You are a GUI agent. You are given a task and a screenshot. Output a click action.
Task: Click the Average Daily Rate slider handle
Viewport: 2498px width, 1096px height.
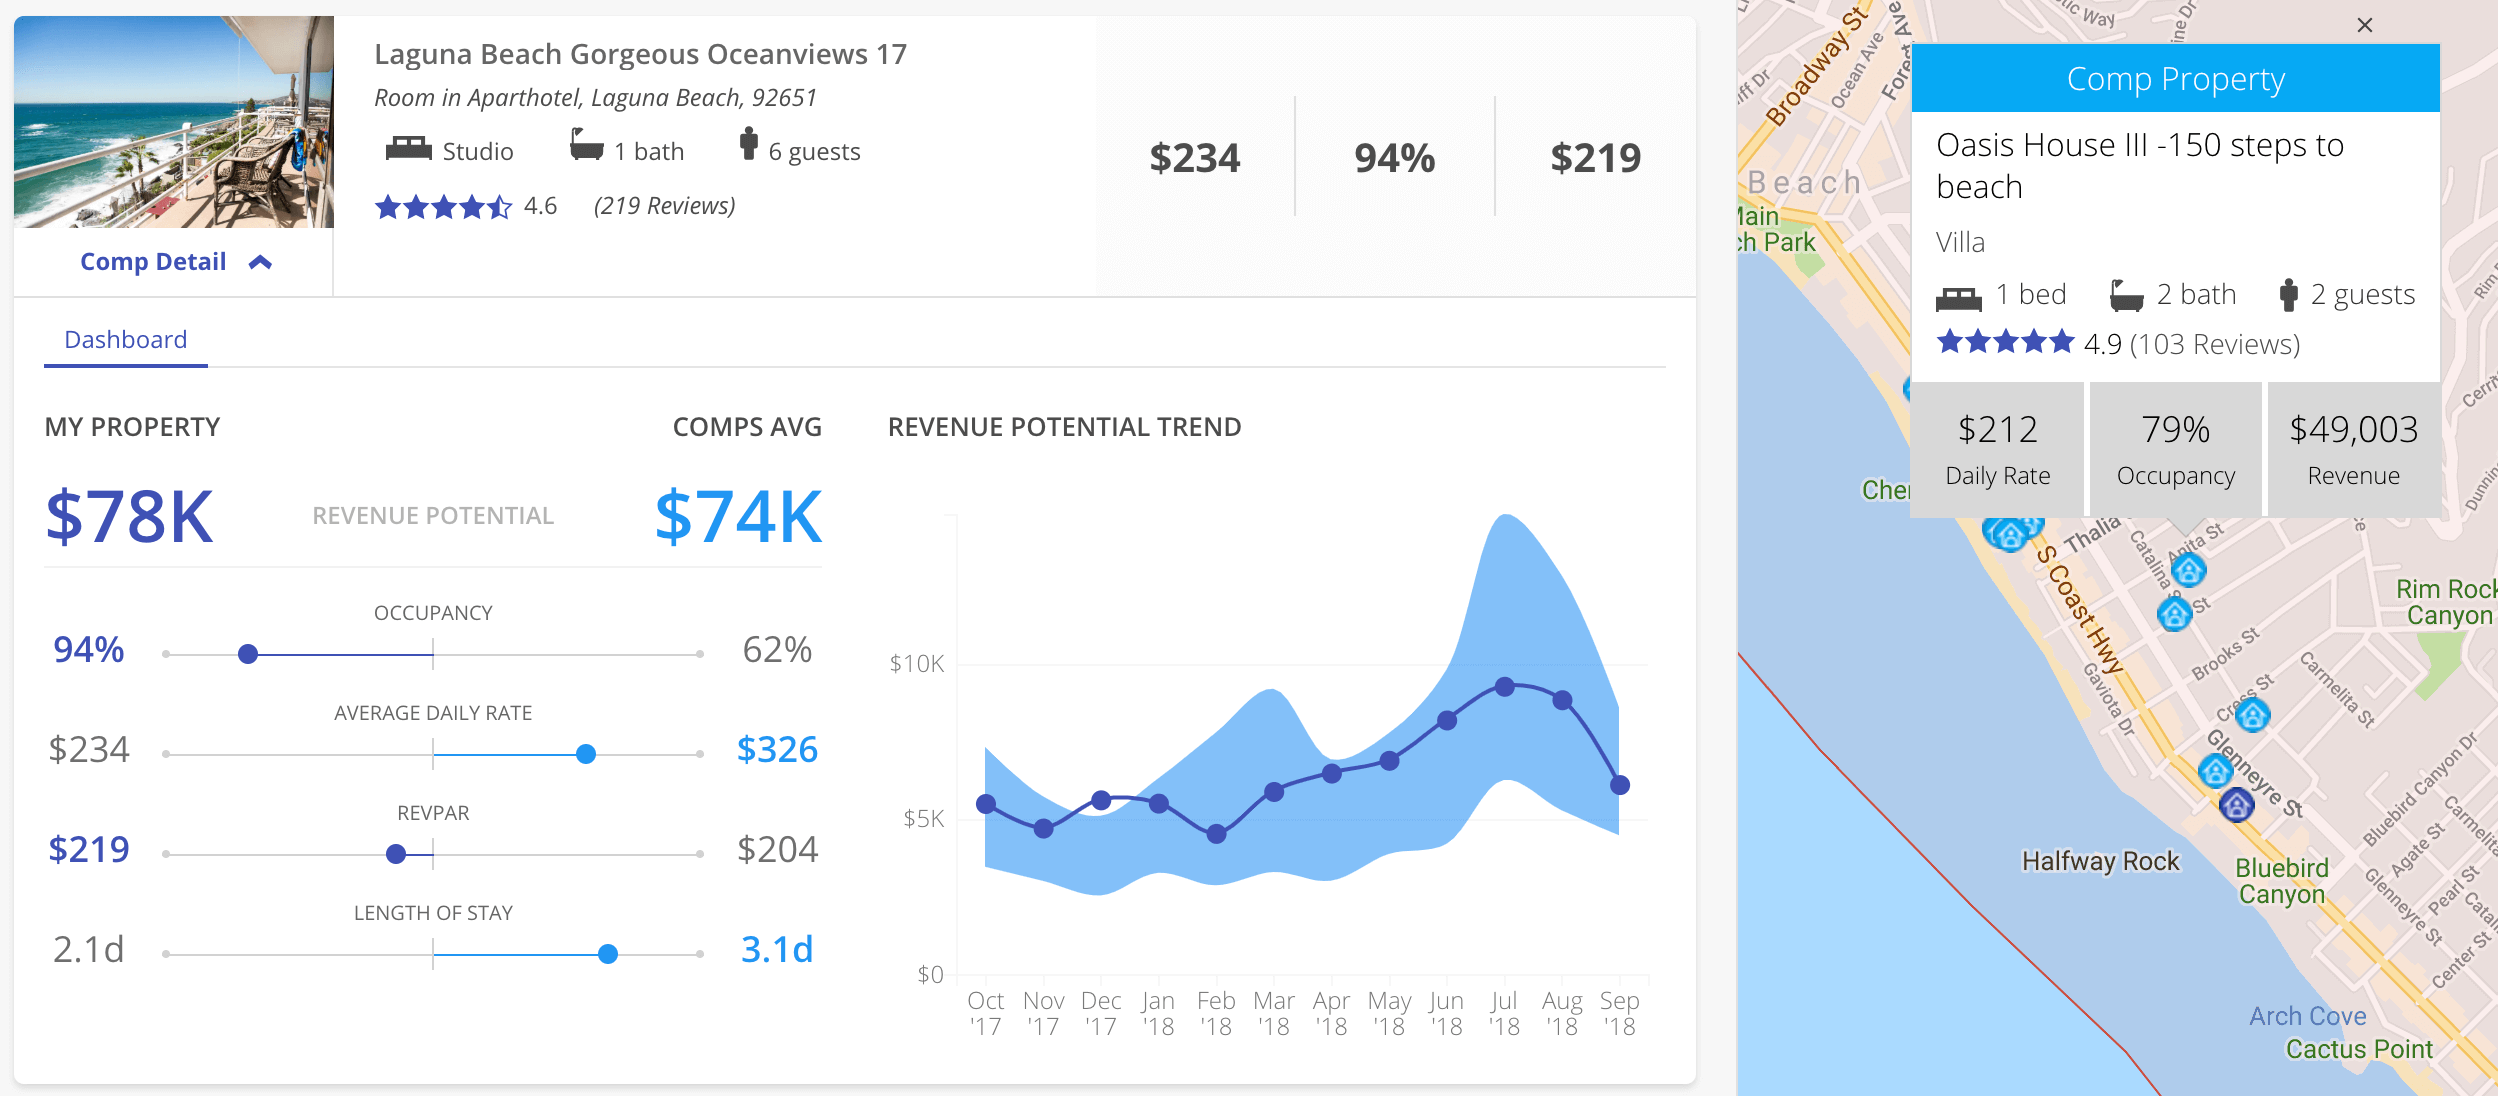click(x=585, y=751)
